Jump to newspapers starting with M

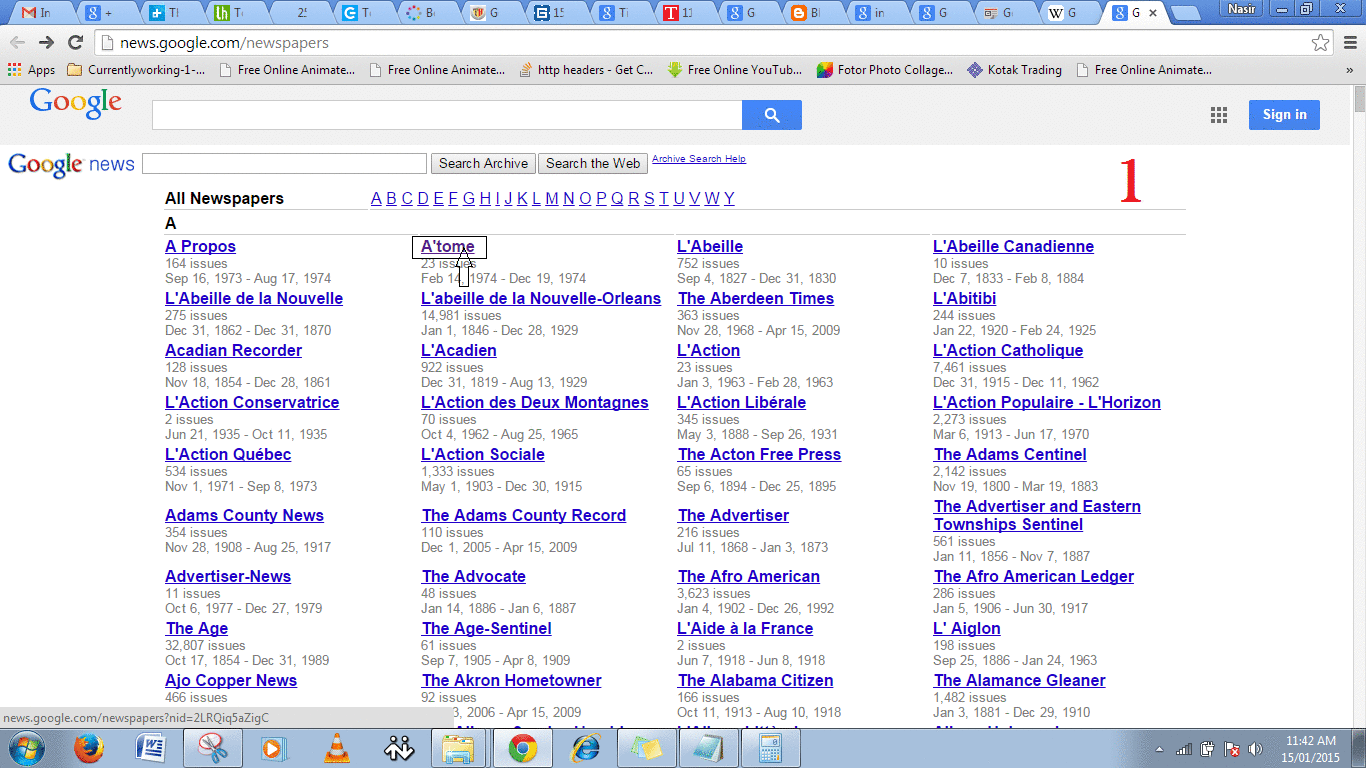(x=551, y=198)
